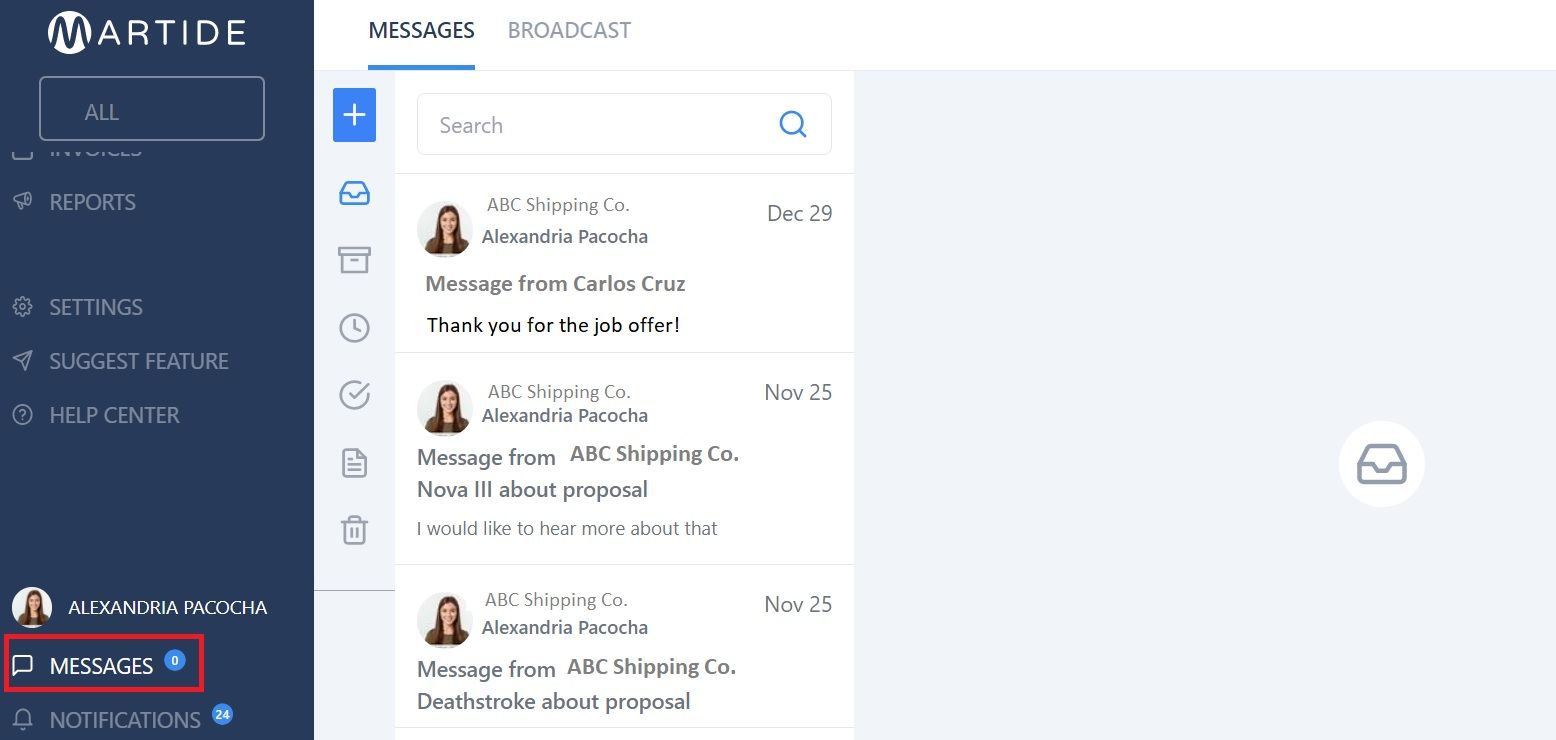Click the Notifications badge showing 24
Screen dimensions: 1556x740
pyautogui.click(x=222, y=714)
